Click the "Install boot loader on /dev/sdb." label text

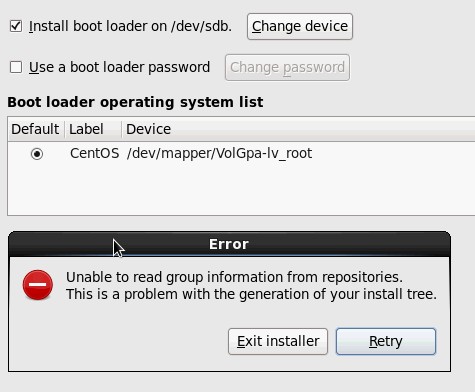tap(130, 26)
